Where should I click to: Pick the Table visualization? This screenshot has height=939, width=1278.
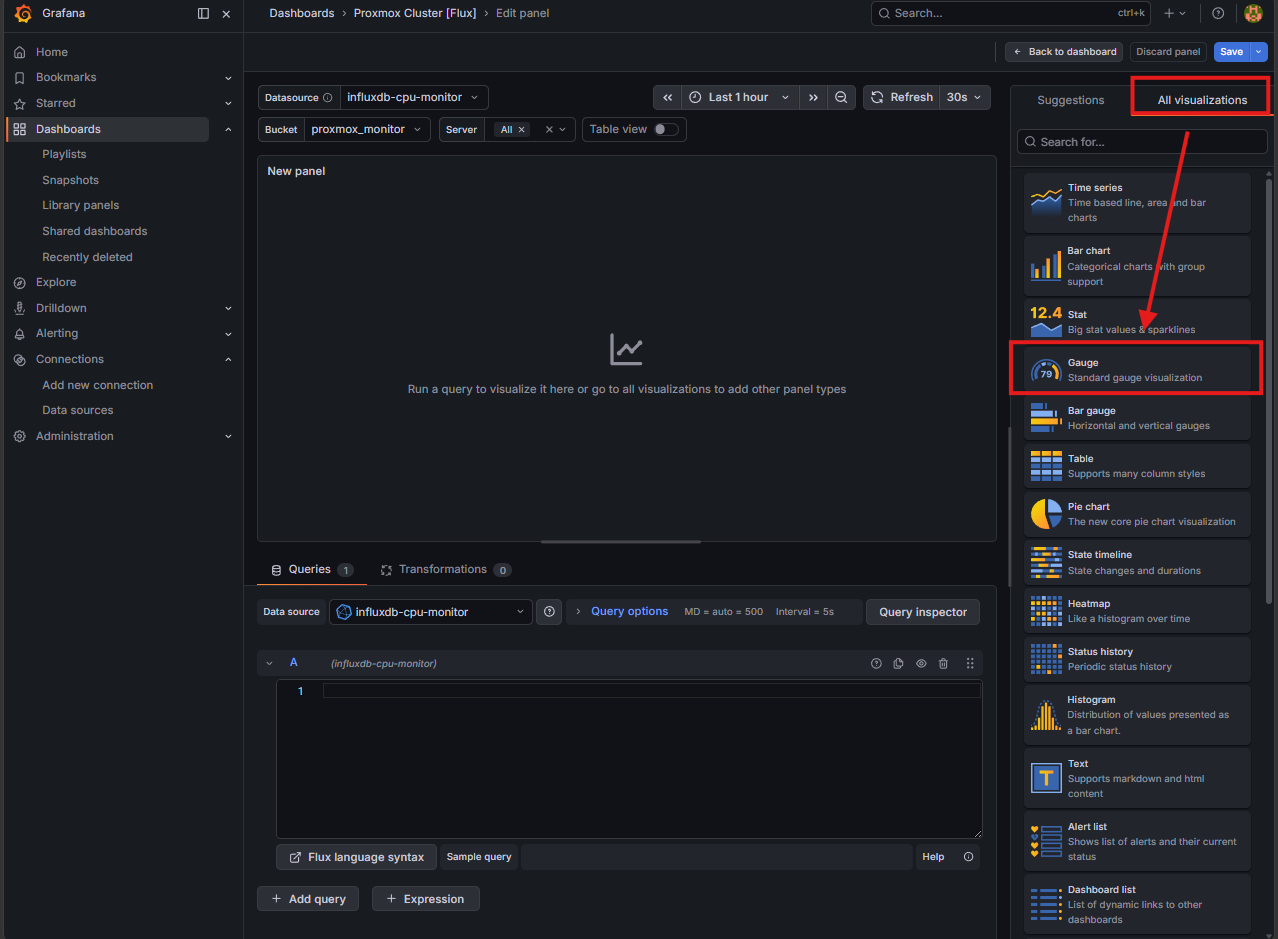coord(1137,466)
